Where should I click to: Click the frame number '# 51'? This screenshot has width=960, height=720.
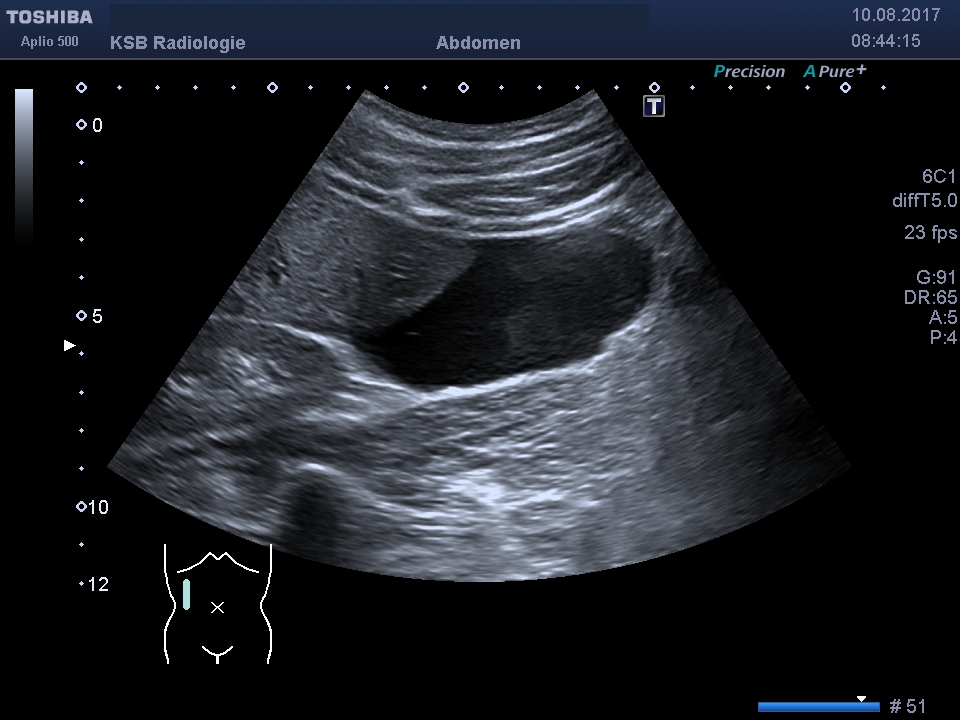coord(907,706)
